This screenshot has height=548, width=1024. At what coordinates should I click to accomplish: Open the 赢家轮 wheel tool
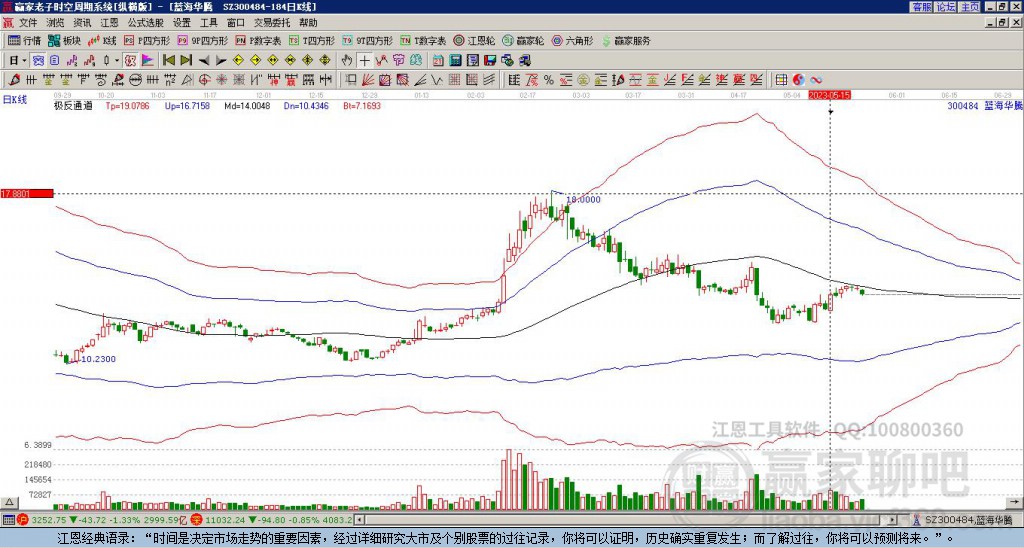click(523, 40)
